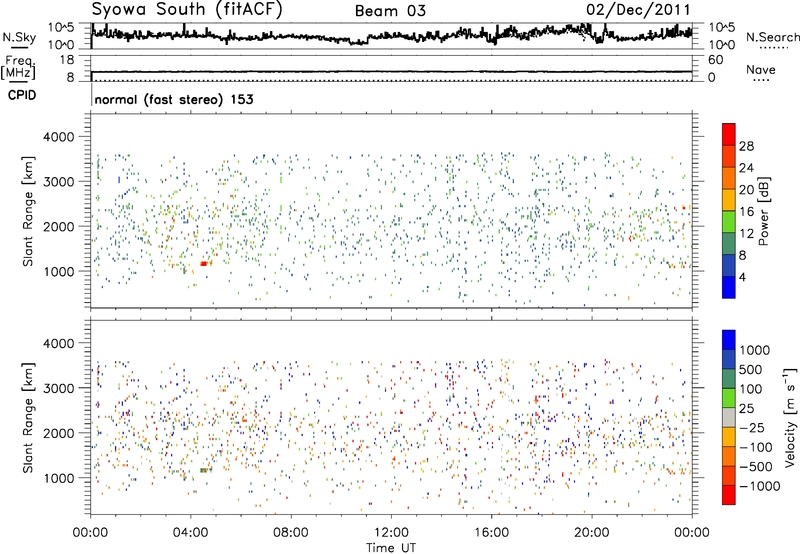The image size is (800, 554).
Task: Click the blue 4 dB power color band
Action: (729, 287)
